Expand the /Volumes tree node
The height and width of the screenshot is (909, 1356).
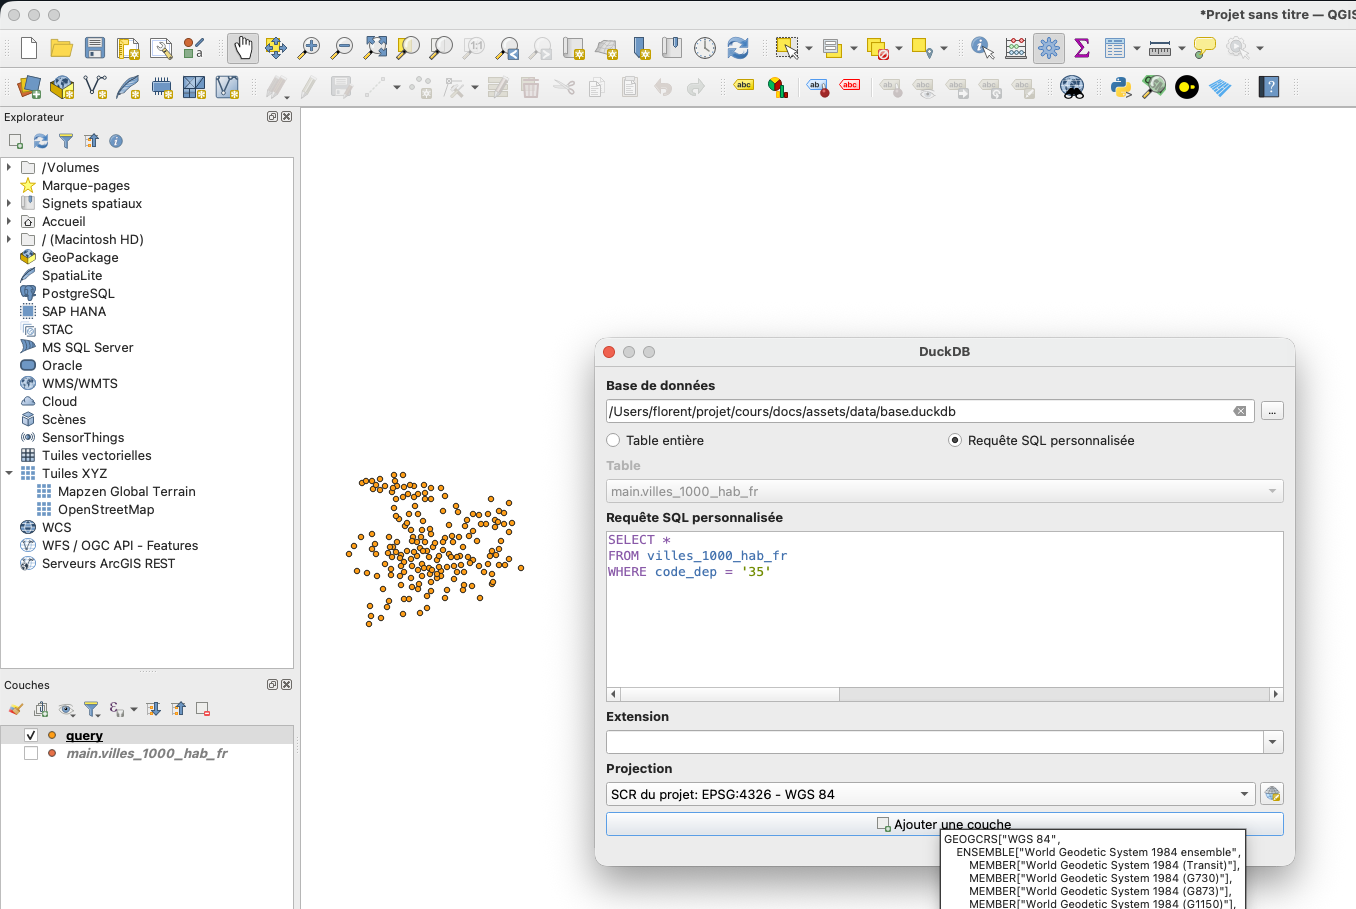pyautogui.click(x=9, y=167)
